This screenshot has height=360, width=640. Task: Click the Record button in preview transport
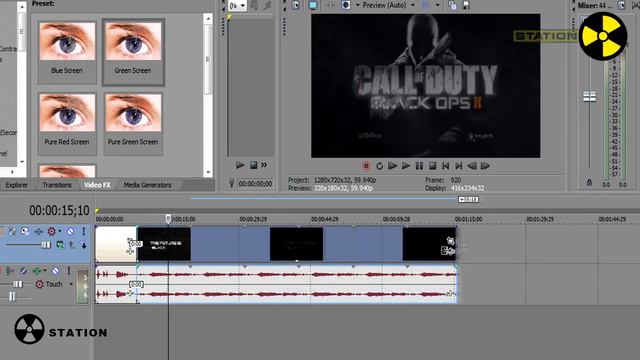point(366,166)
